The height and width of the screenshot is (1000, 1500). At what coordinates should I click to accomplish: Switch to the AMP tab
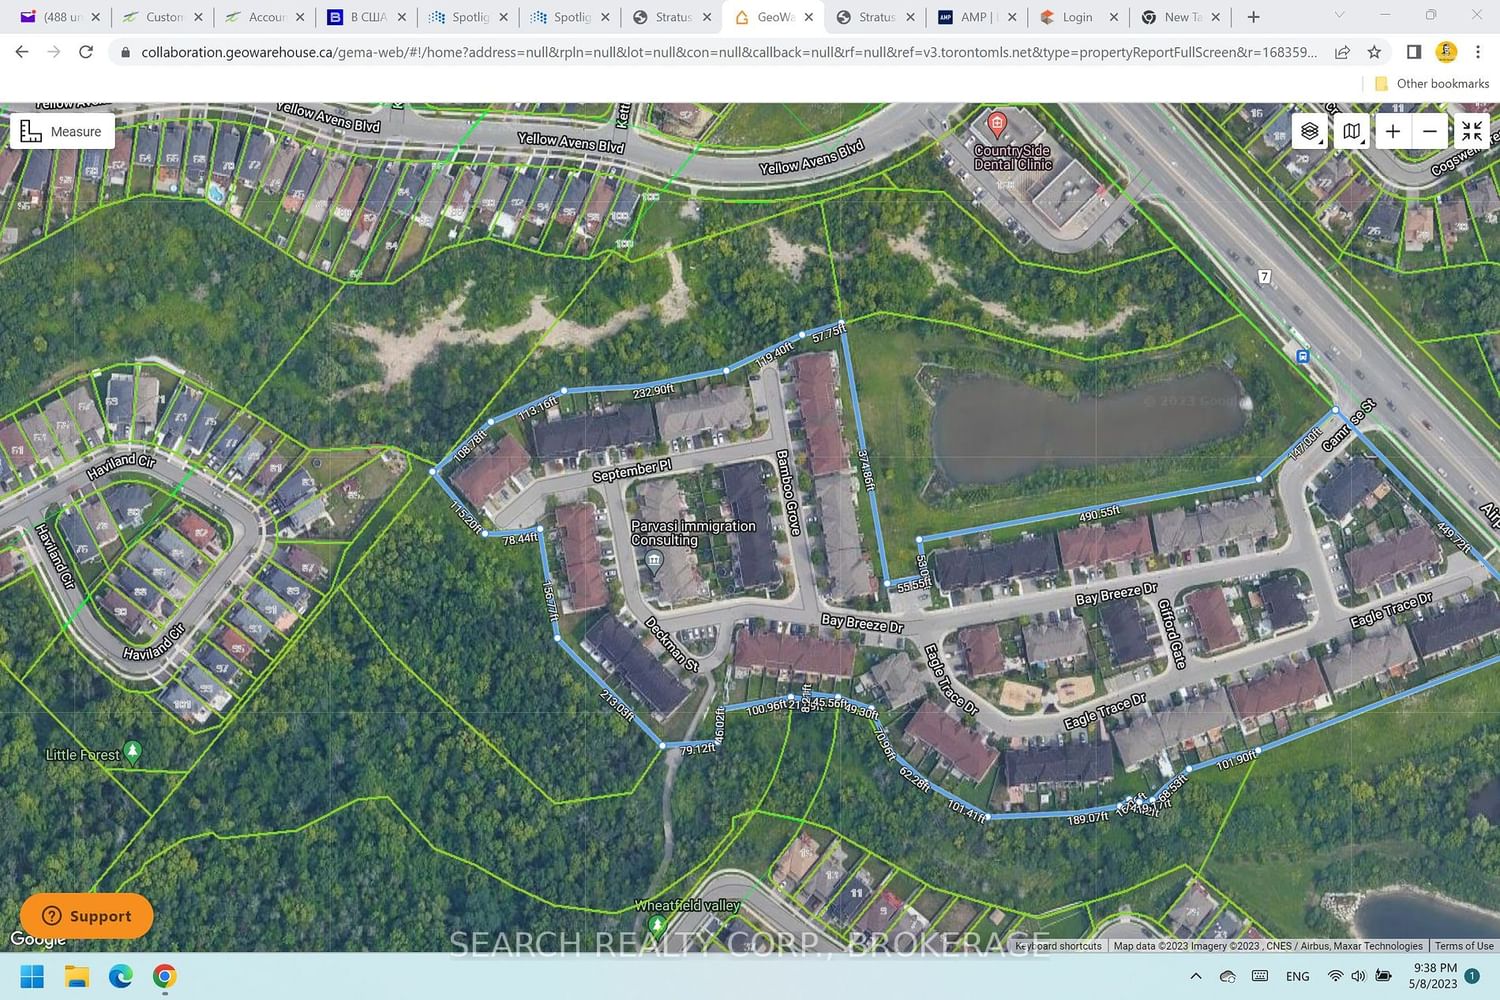coord(973,17)
